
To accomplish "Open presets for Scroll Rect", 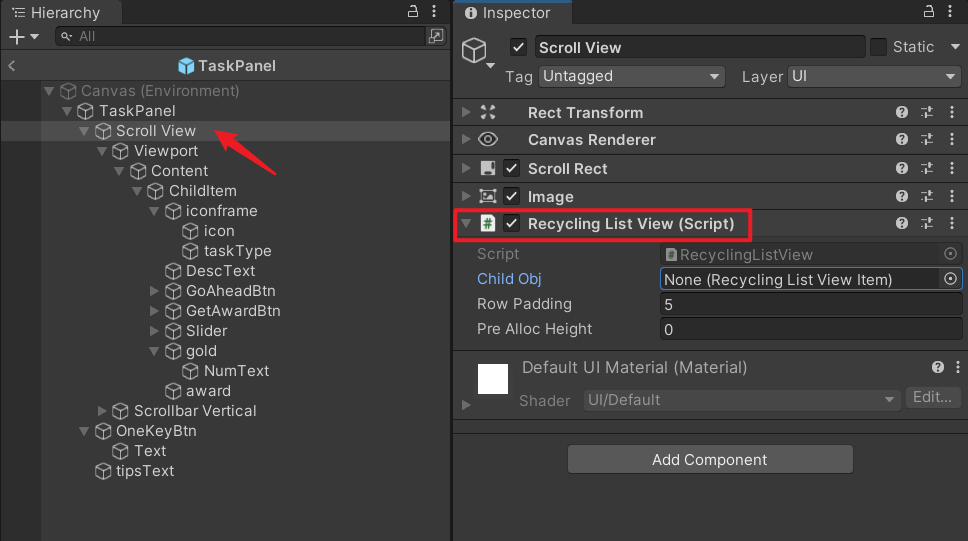I will [927, 168].
